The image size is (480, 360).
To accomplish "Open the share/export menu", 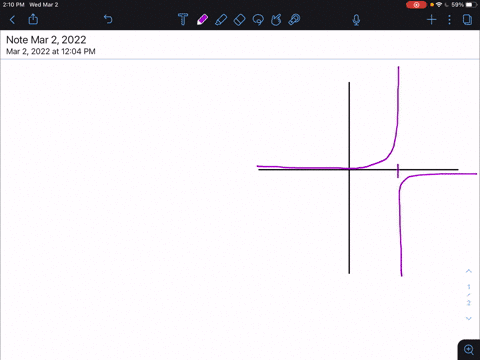I will (33, 19).
